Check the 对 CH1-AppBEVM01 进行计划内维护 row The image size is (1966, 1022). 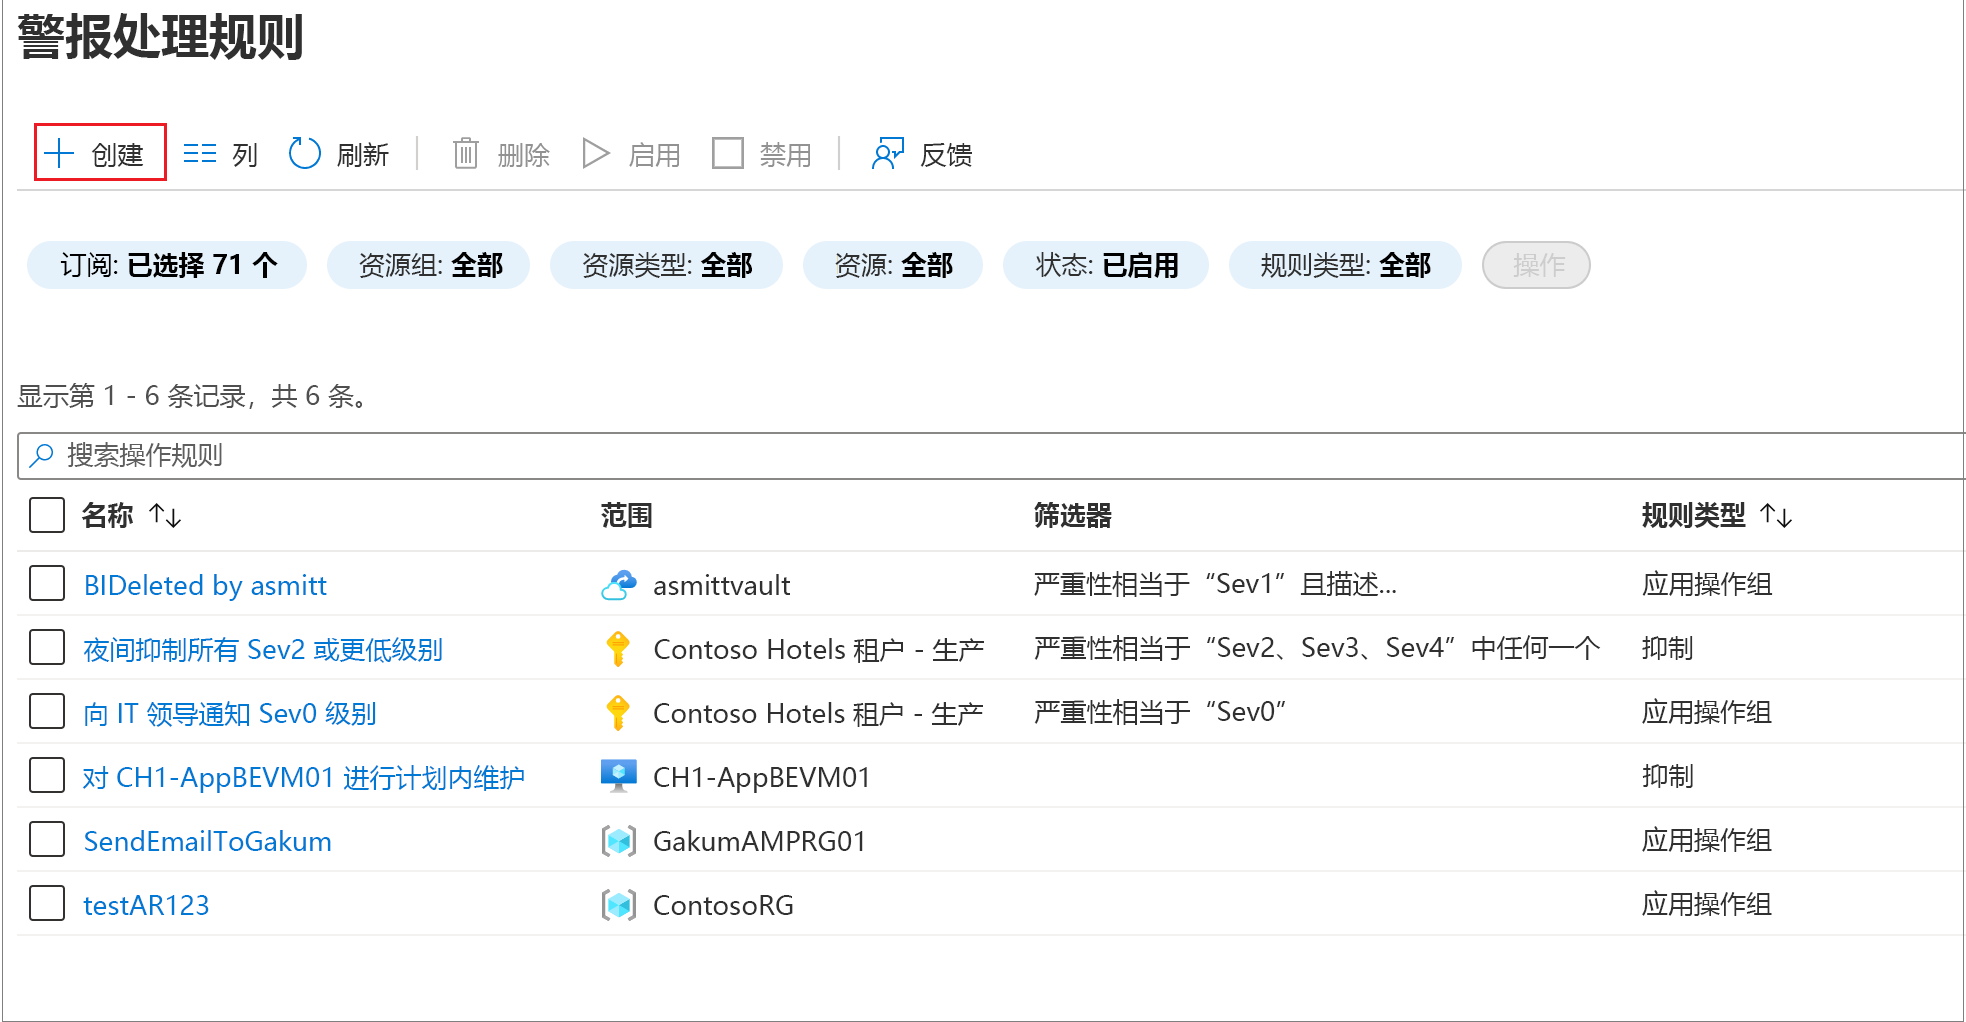47,775
